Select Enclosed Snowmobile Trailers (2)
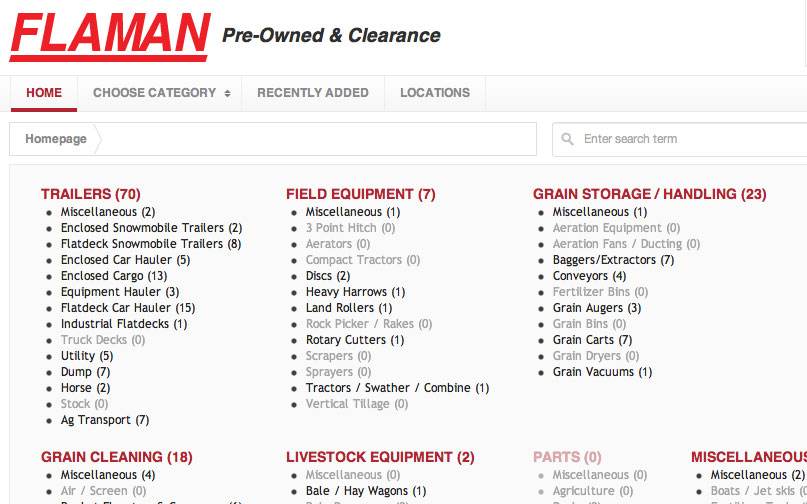 151,228
